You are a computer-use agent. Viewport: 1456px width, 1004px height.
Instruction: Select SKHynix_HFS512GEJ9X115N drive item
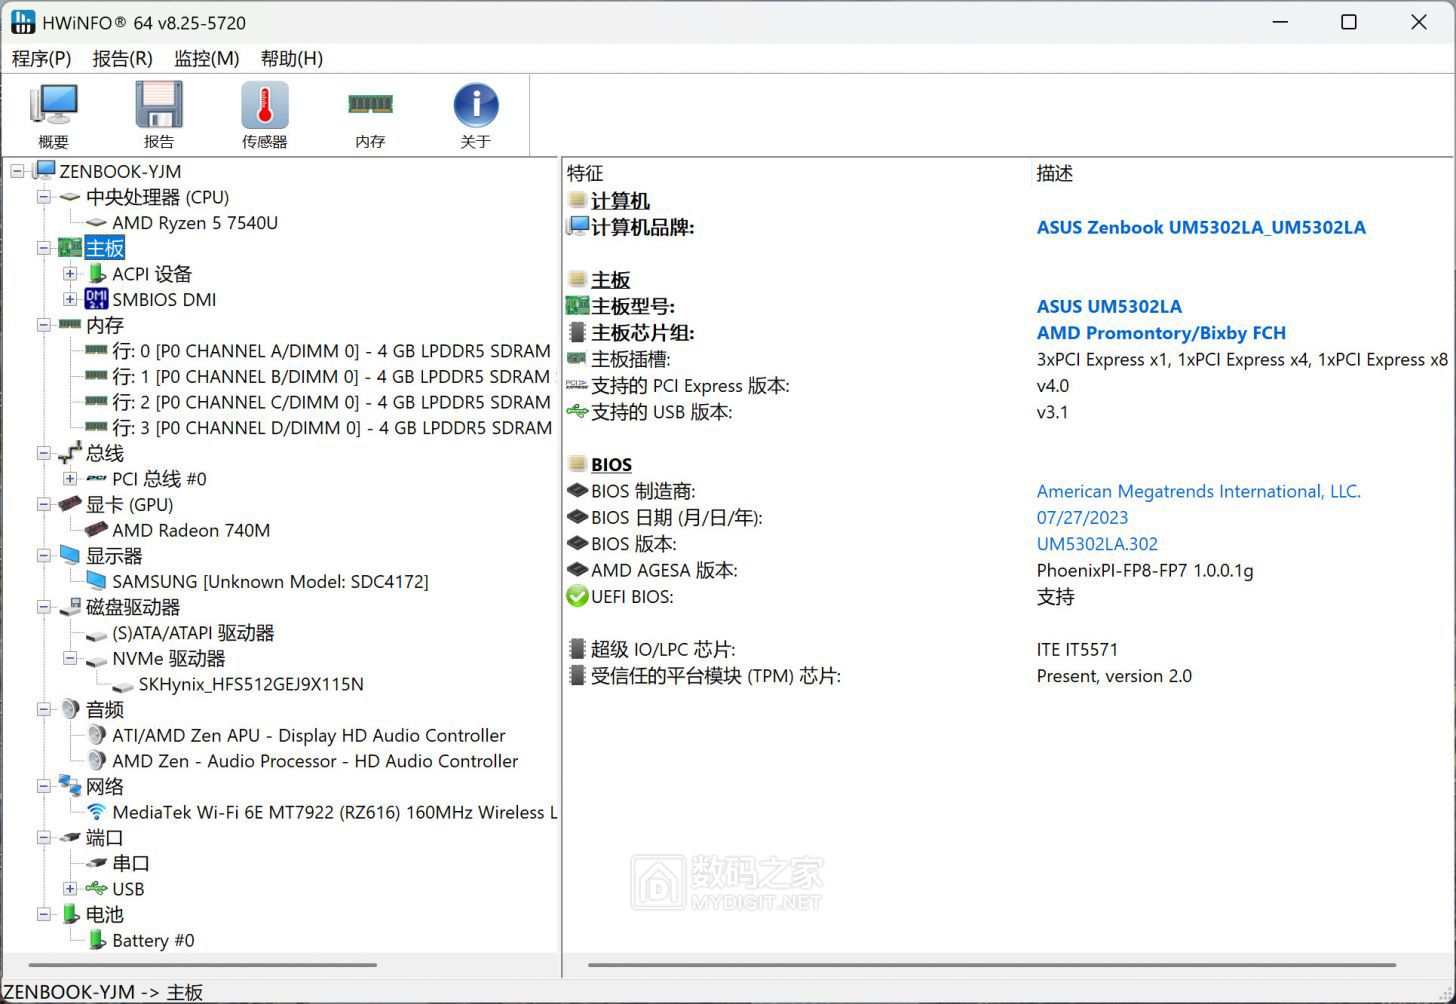coord(251,684)
